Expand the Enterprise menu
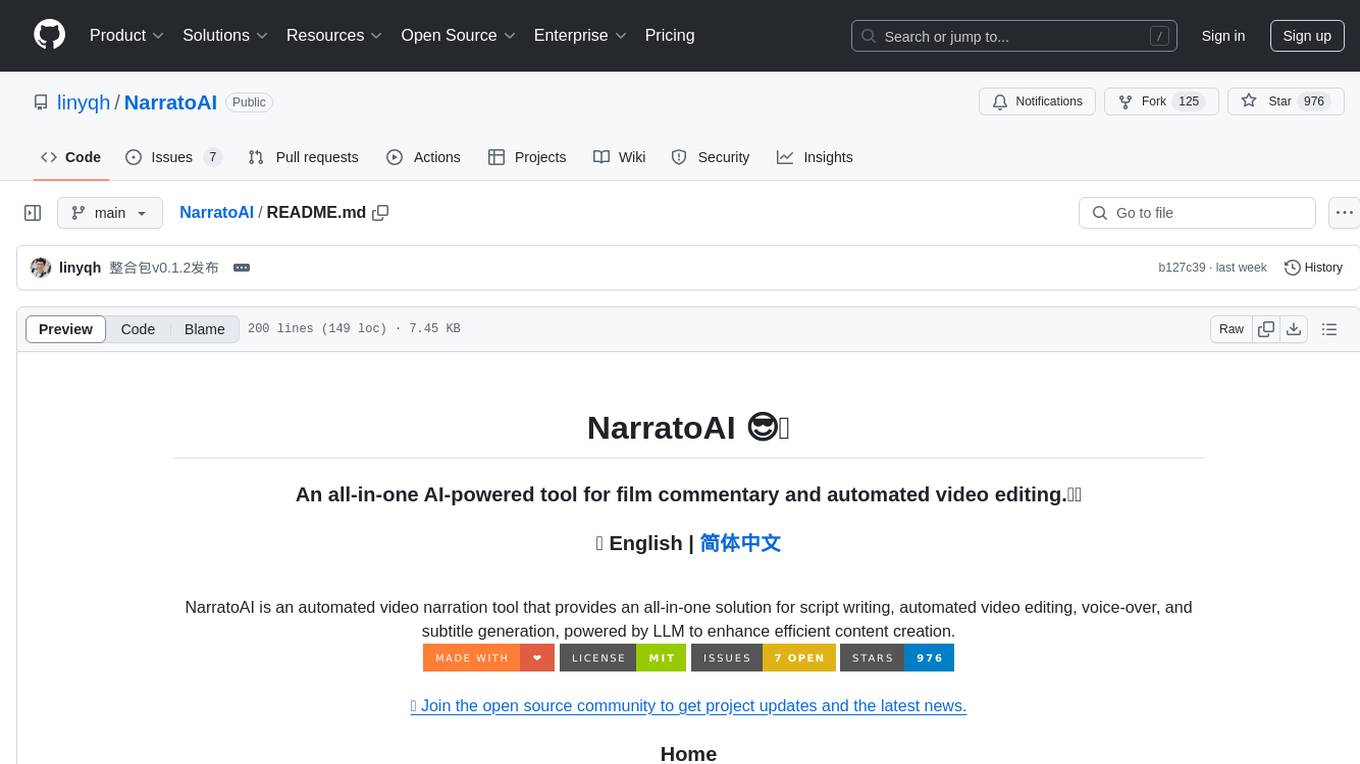Viewport: 1360px width, 764px height. click(580, 35)
